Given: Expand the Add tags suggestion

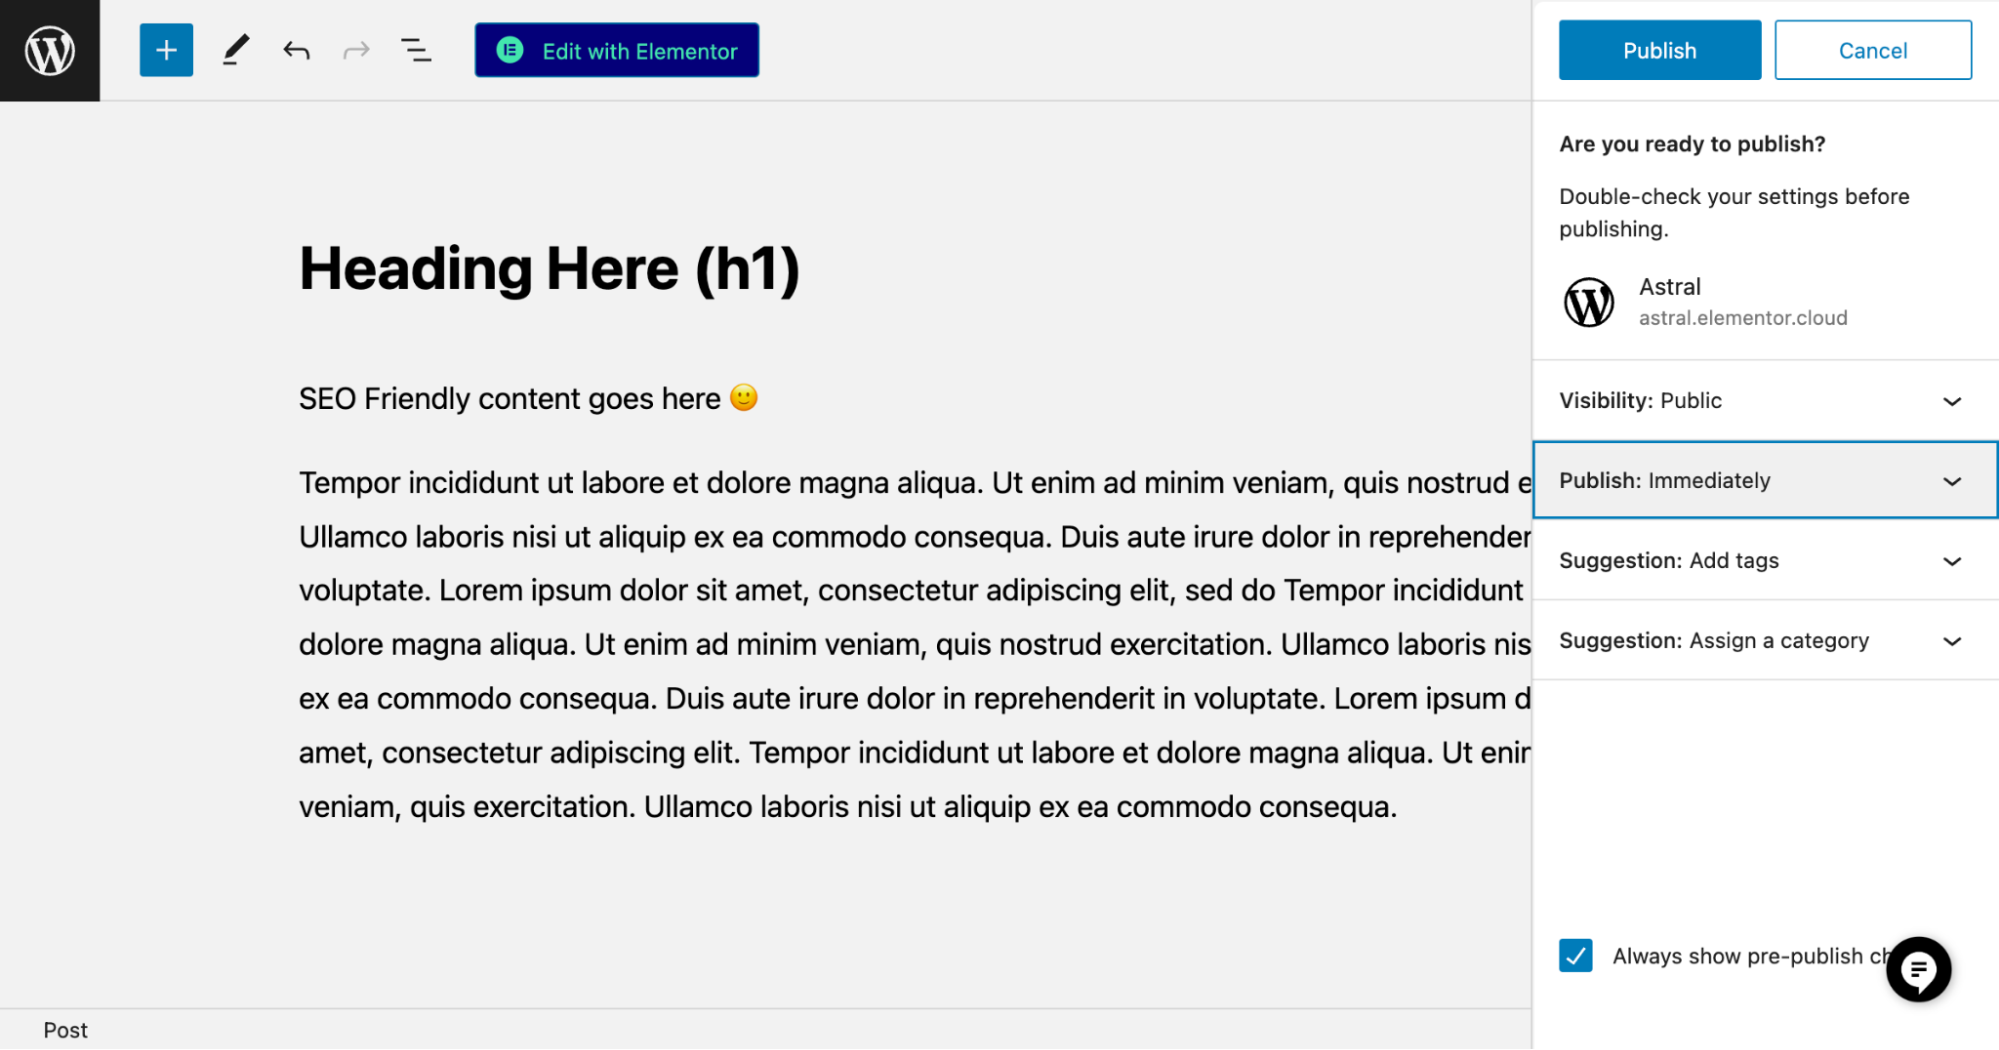Looking at the screenshot, I should [1764, 561].
